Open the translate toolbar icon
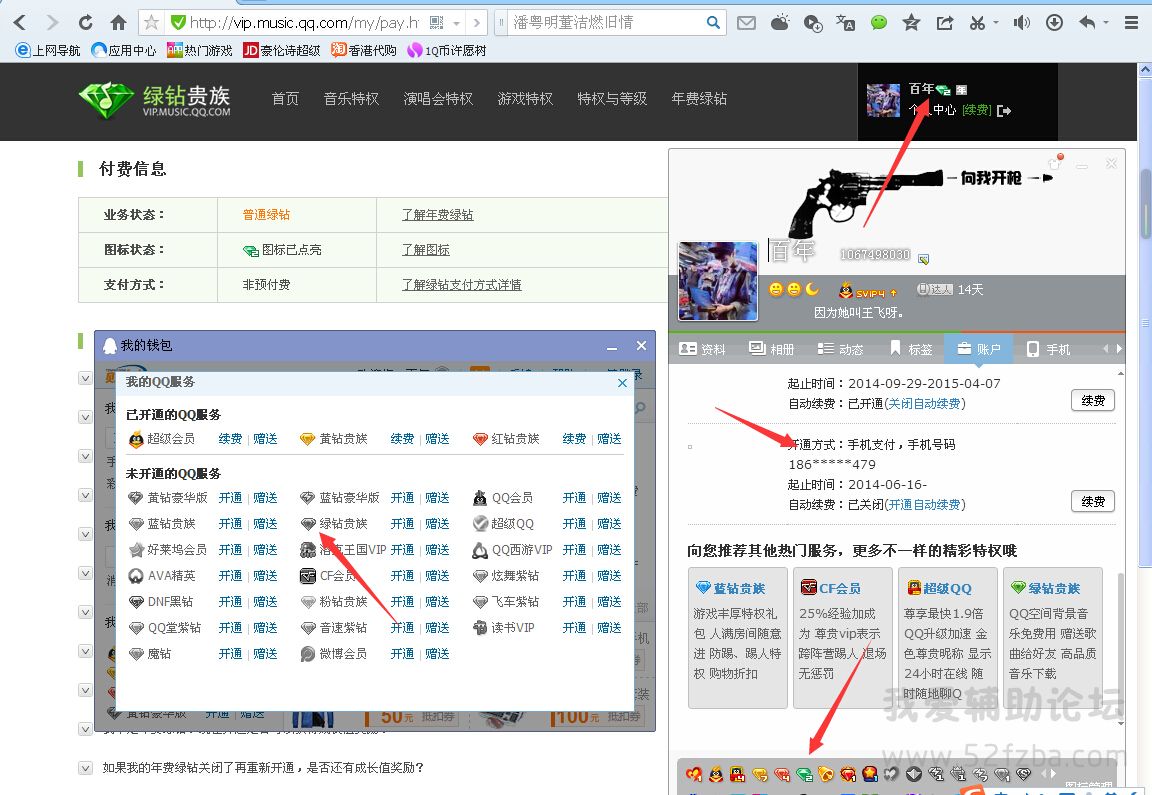Viewport: 1152px width, 795px height. (x=845, y=23)
